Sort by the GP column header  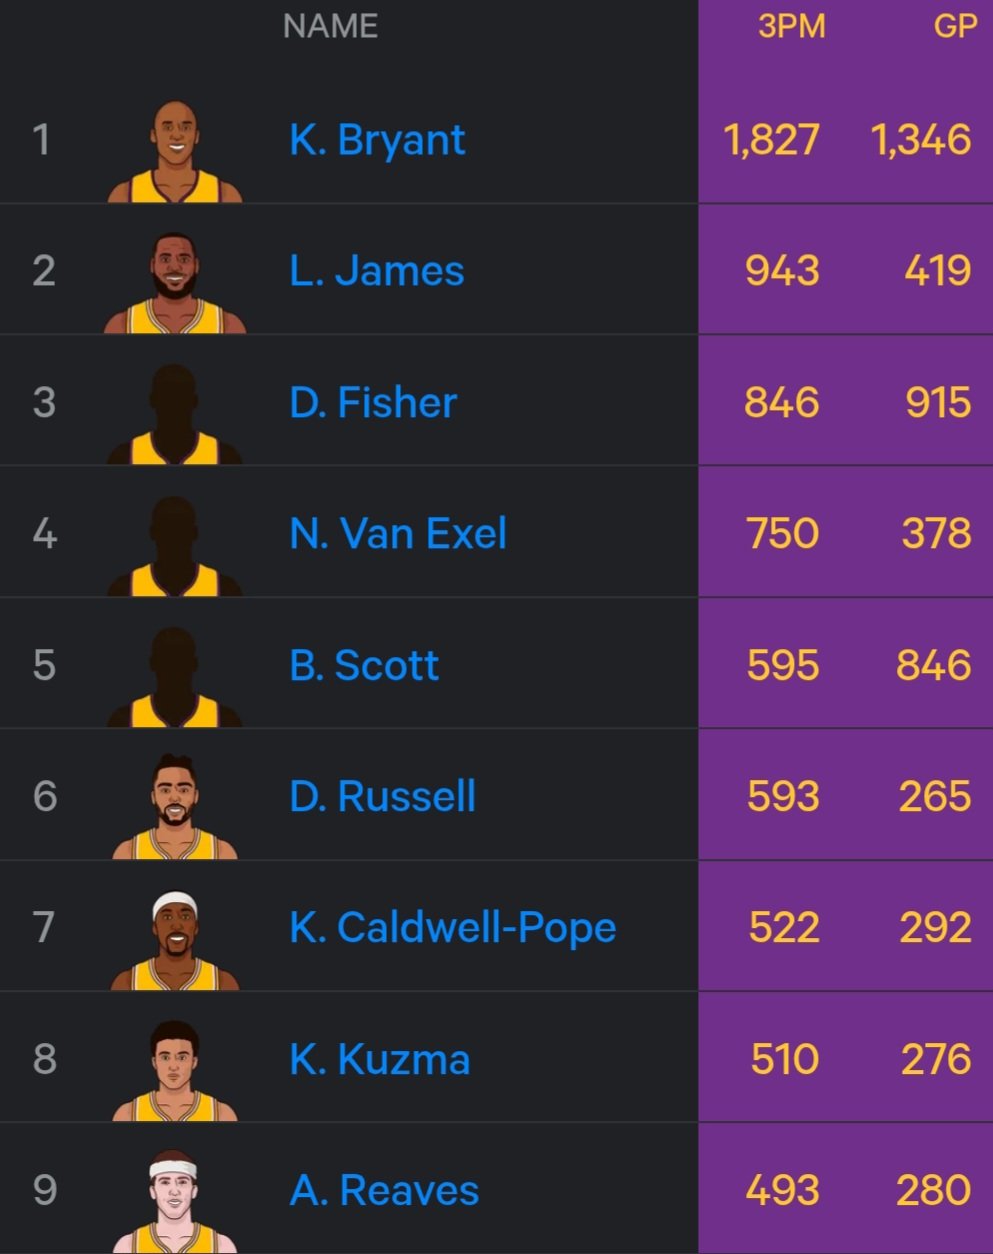click(x=954, y=26)
